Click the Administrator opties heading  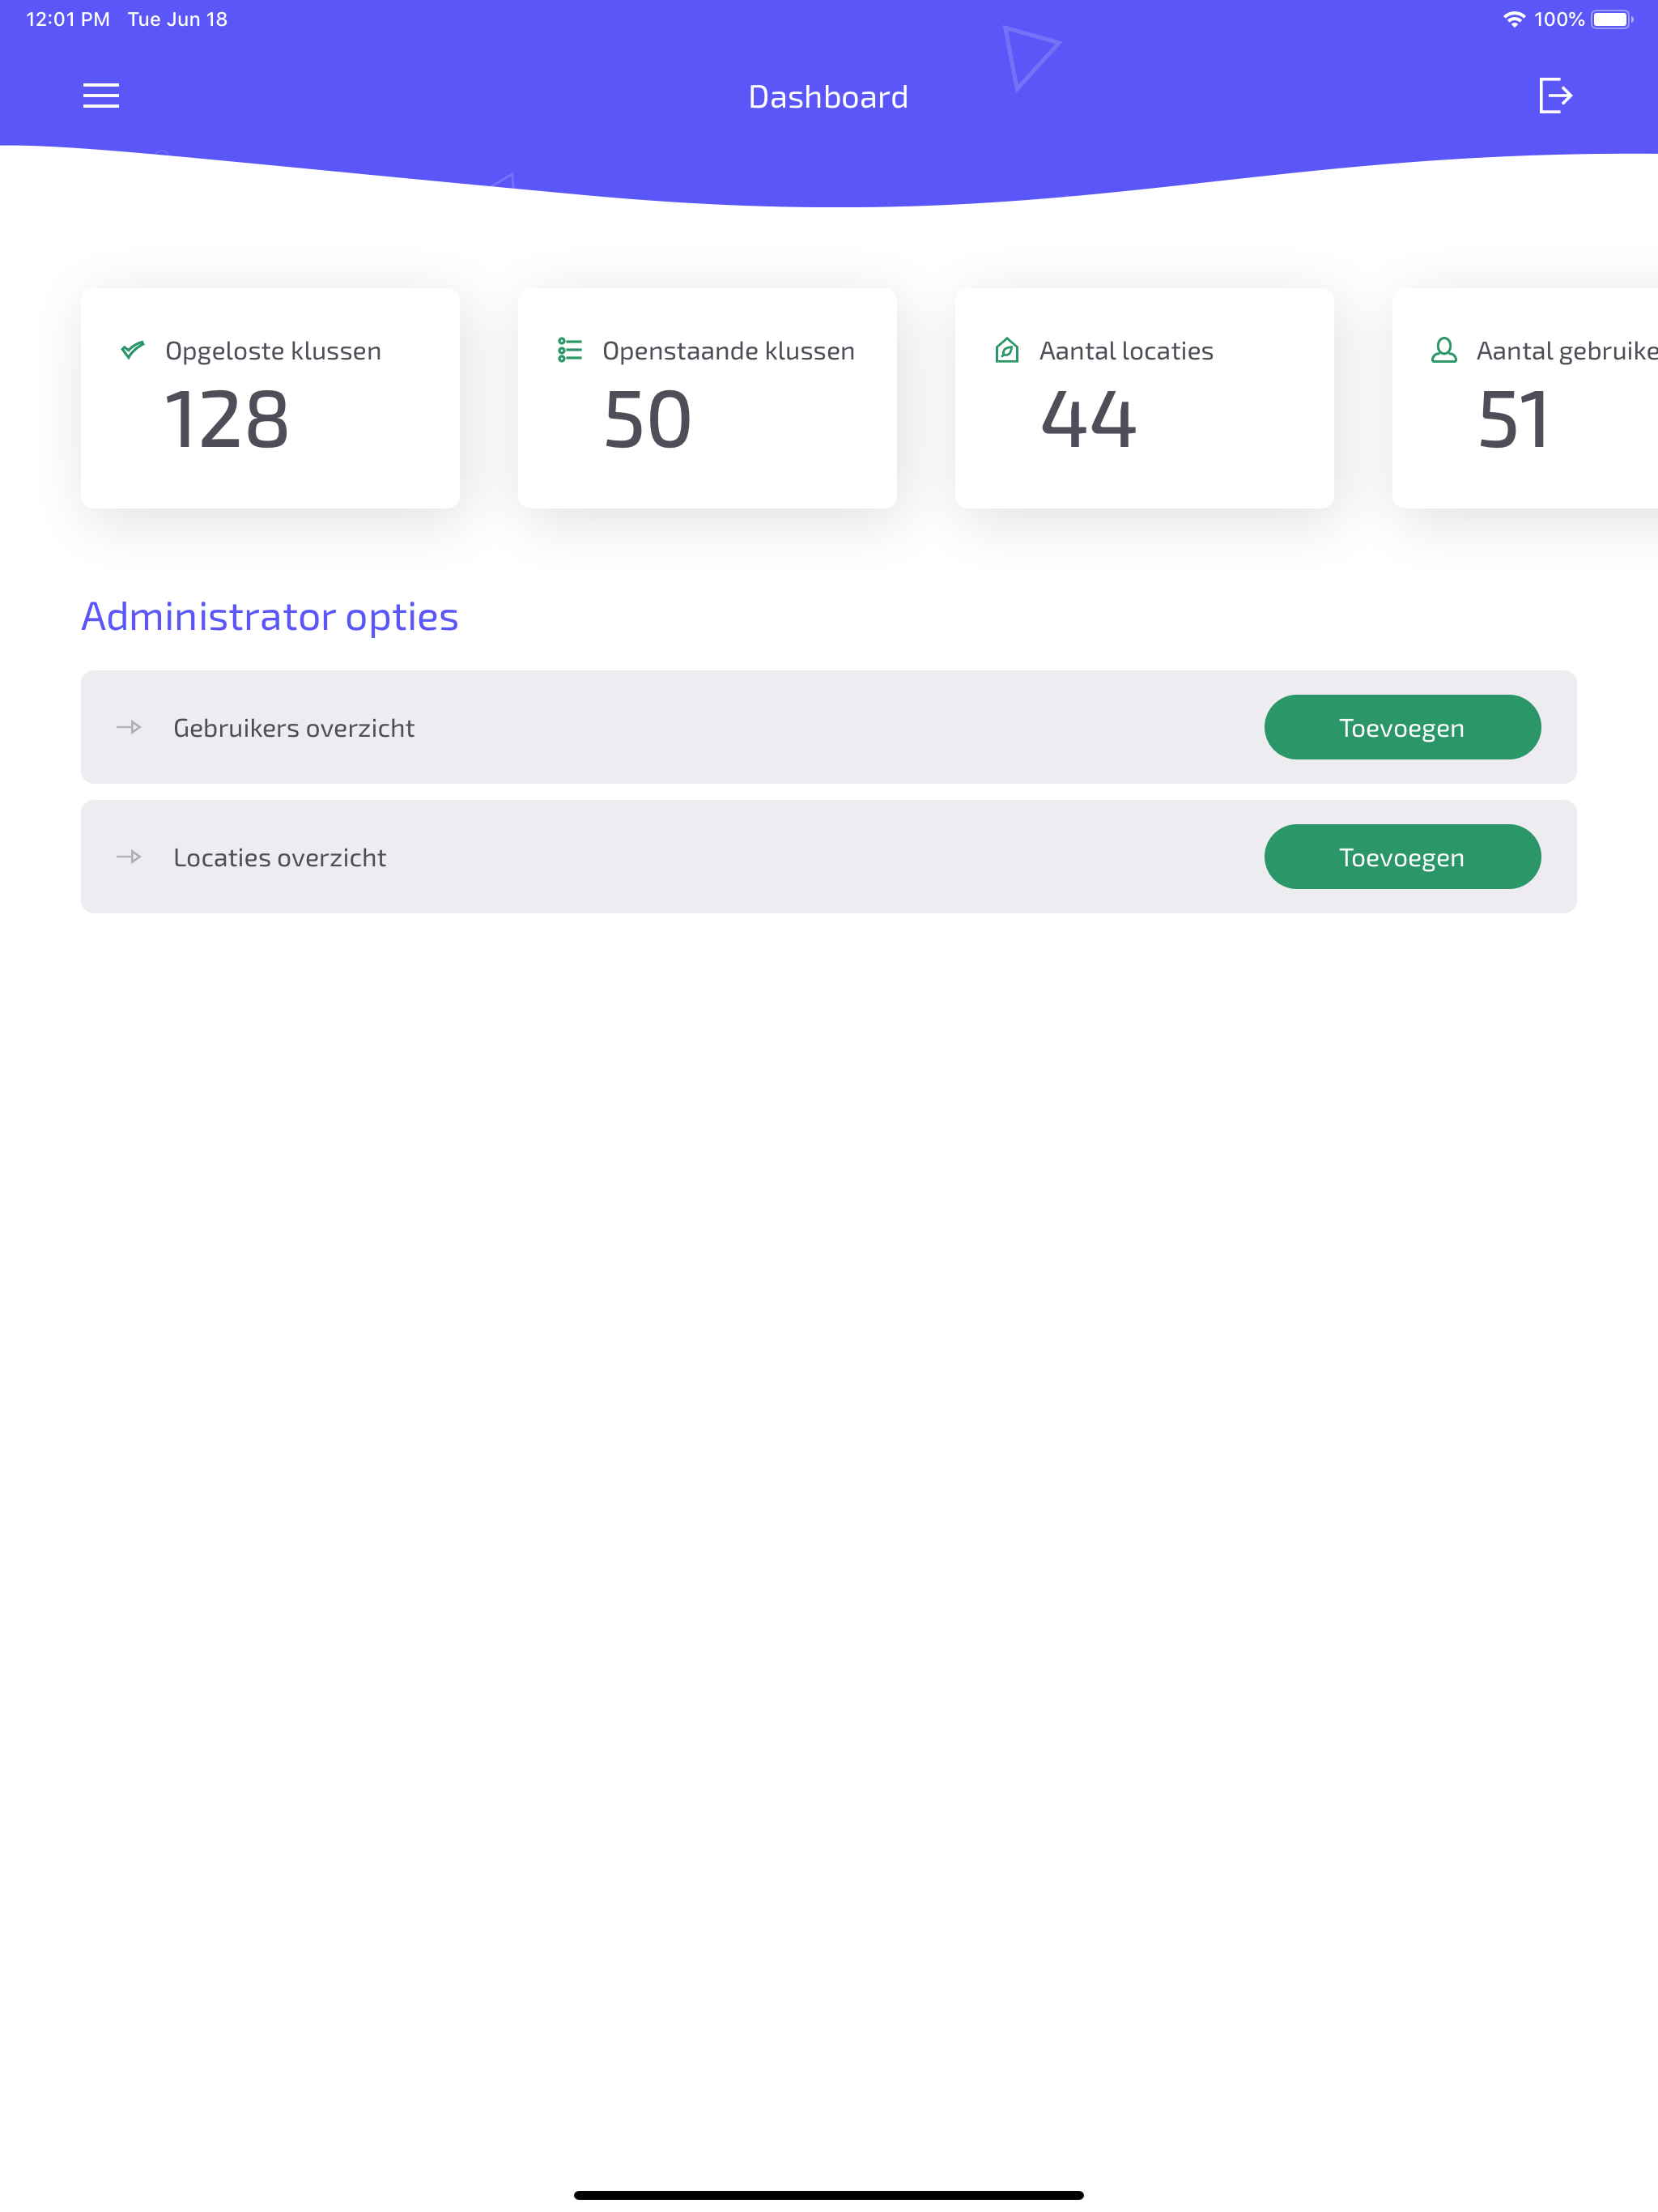click(x=270, y=617)
